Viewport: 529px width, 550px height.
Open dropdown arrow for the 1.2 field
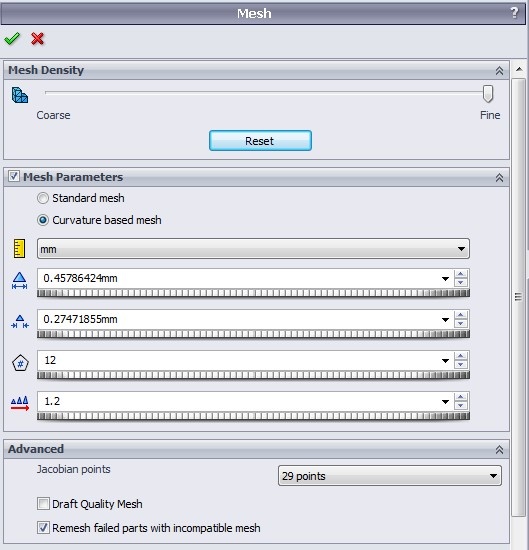tap(445, 402)
